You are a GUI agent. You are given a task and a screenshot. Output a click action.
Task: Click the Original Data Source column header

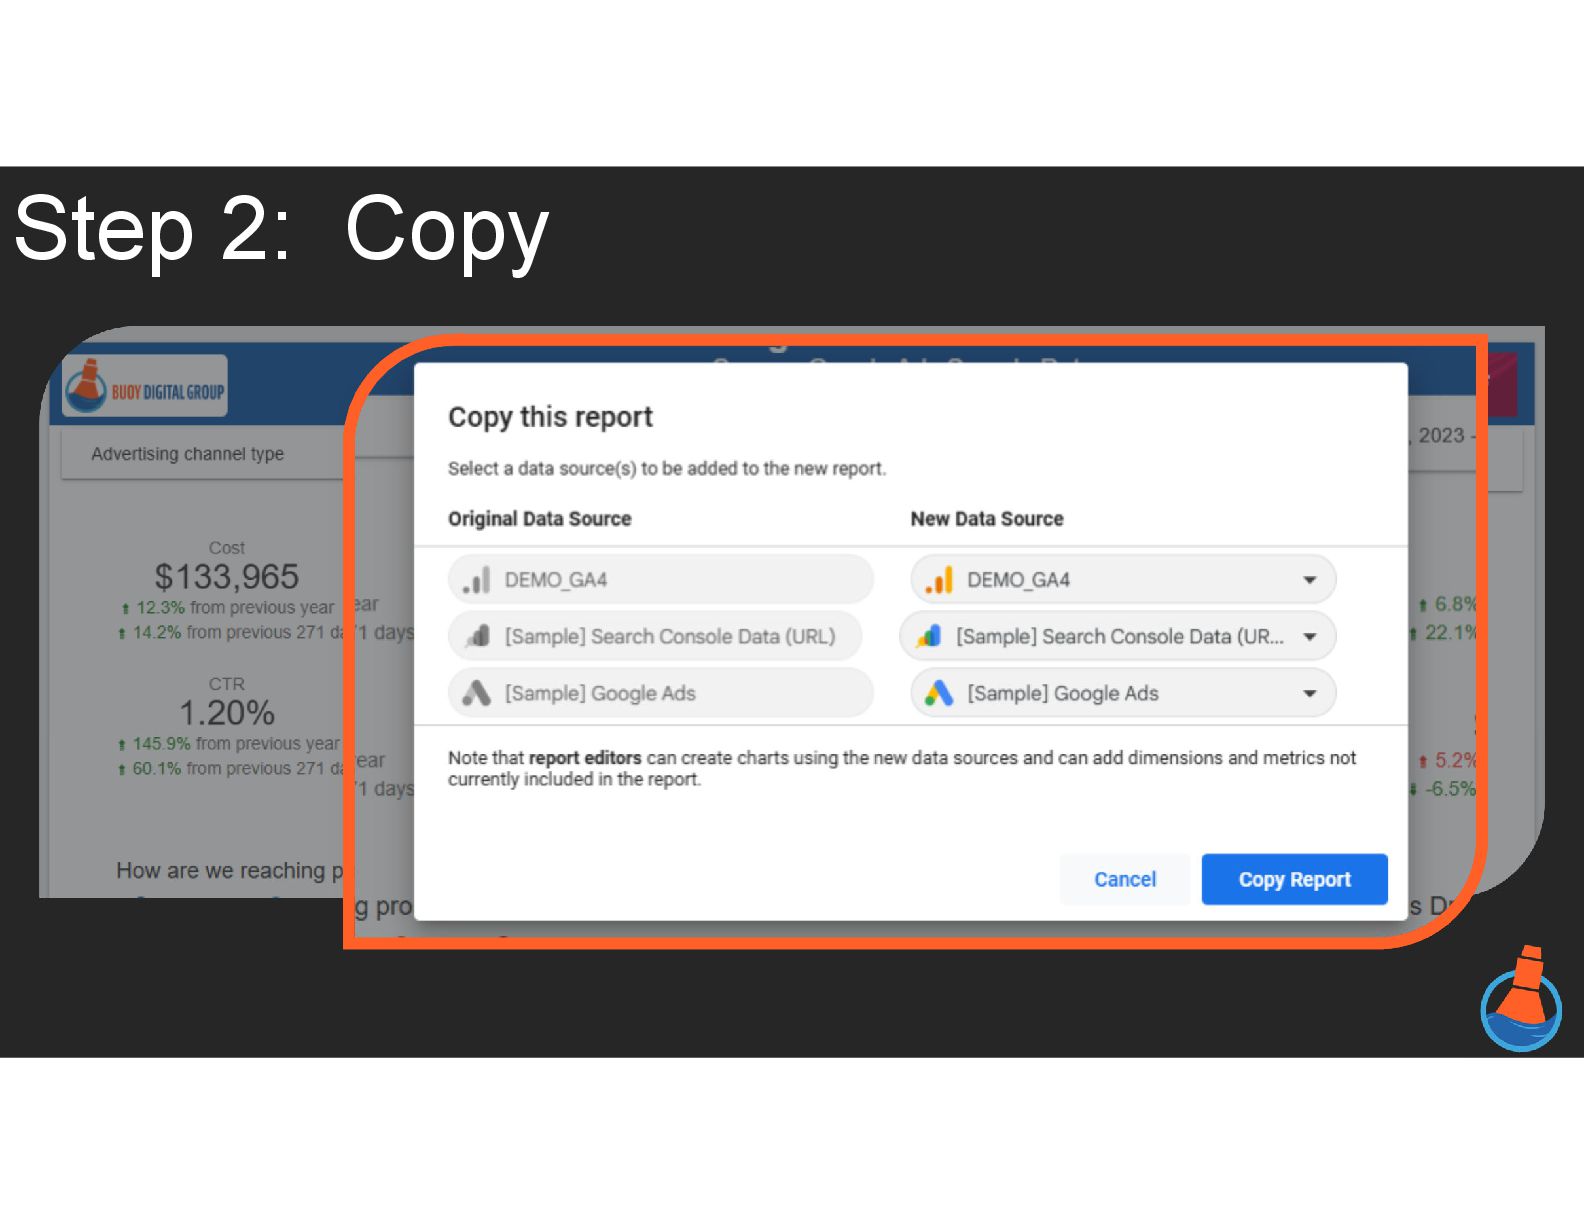[540, 519]
